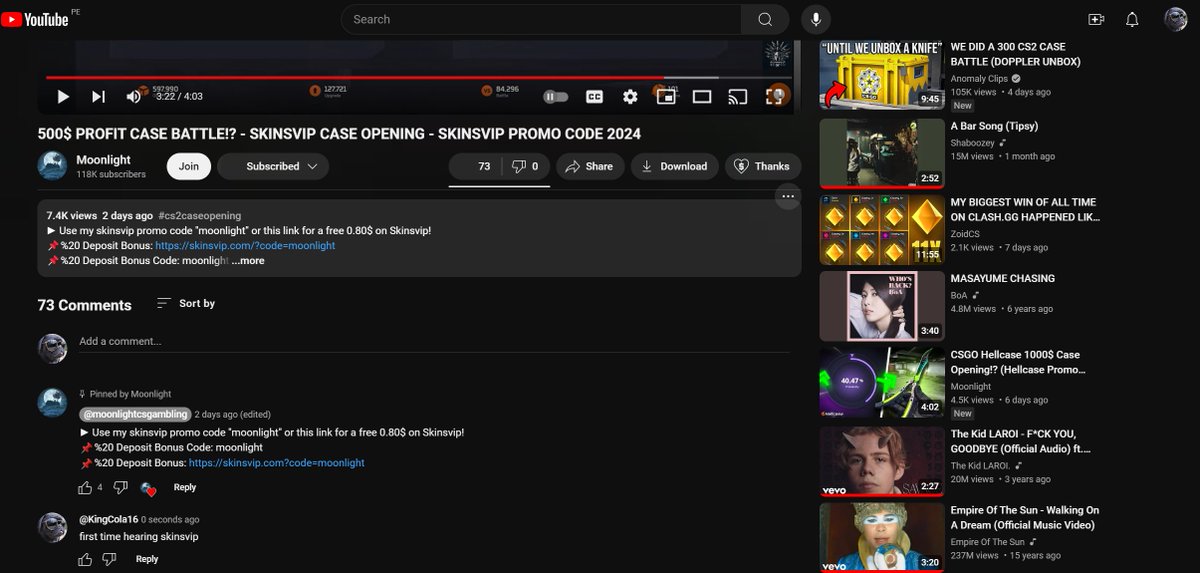Viewport: 1200px width, 573px height.
Task: Switch to theater mode
Action: coord(702,96)
